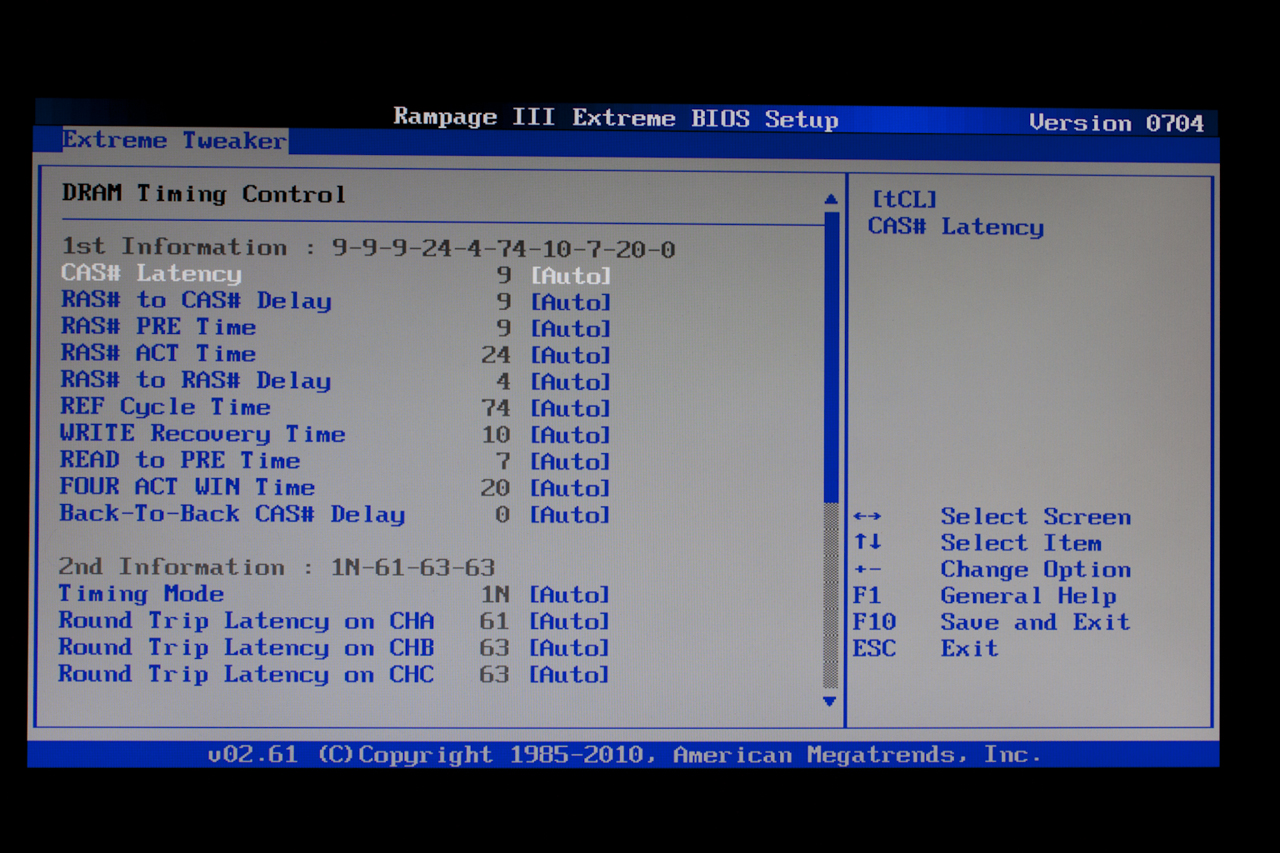This screenshot has width=1280, height=853.
Task: Click the FOUR ACT WIN Time value 20
Action: [495, 488]
